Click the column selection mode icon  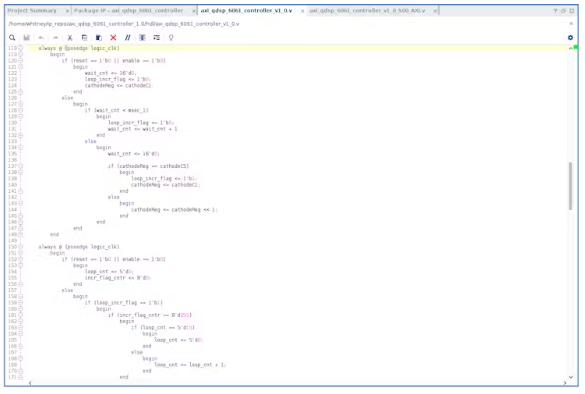coord(142,38)
